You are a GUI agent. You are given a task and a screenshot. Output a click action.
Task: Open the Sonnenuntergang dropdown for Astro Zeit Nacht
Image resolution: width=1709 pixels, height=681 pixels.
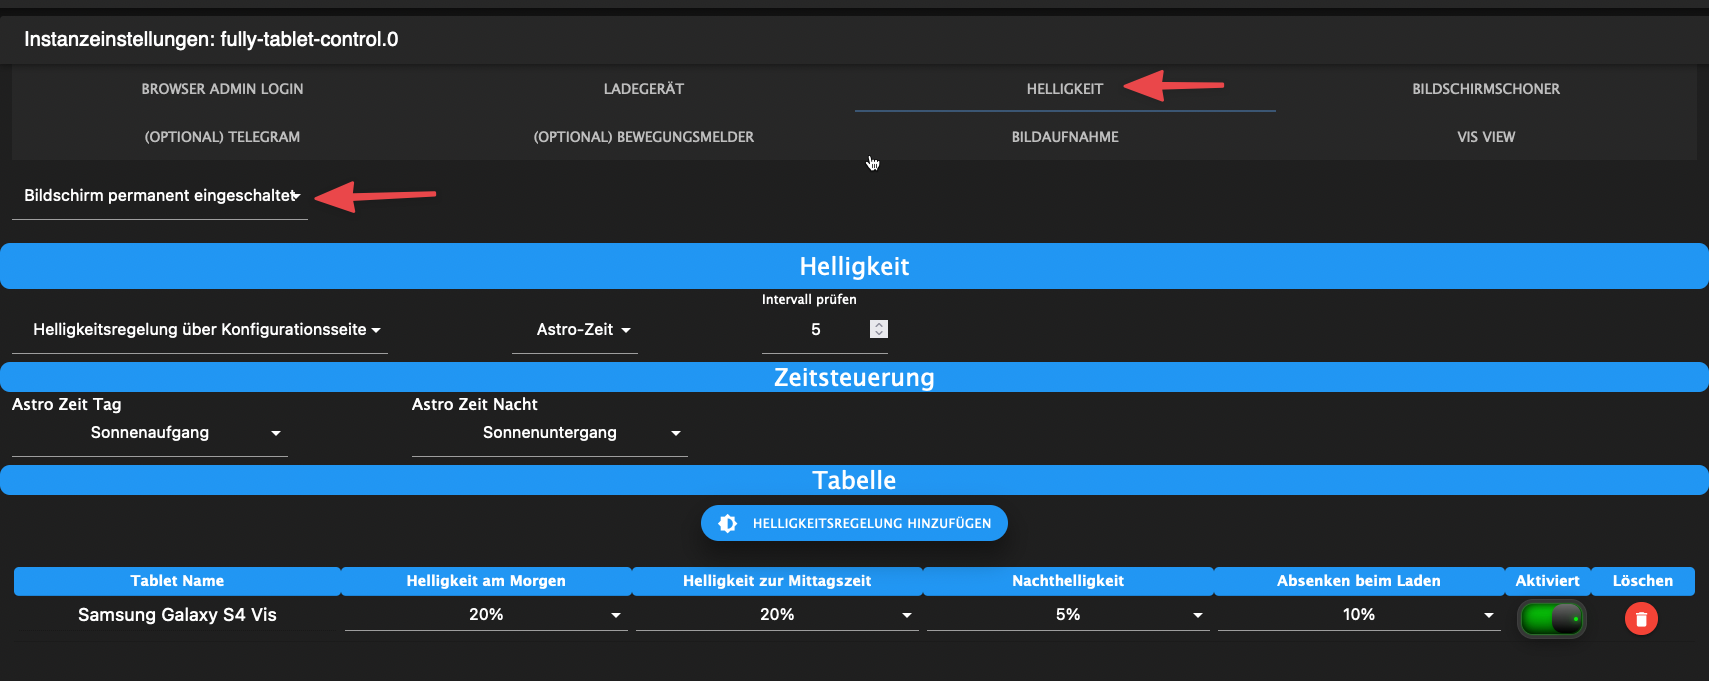pyautogui.click(x=550, y=433)
